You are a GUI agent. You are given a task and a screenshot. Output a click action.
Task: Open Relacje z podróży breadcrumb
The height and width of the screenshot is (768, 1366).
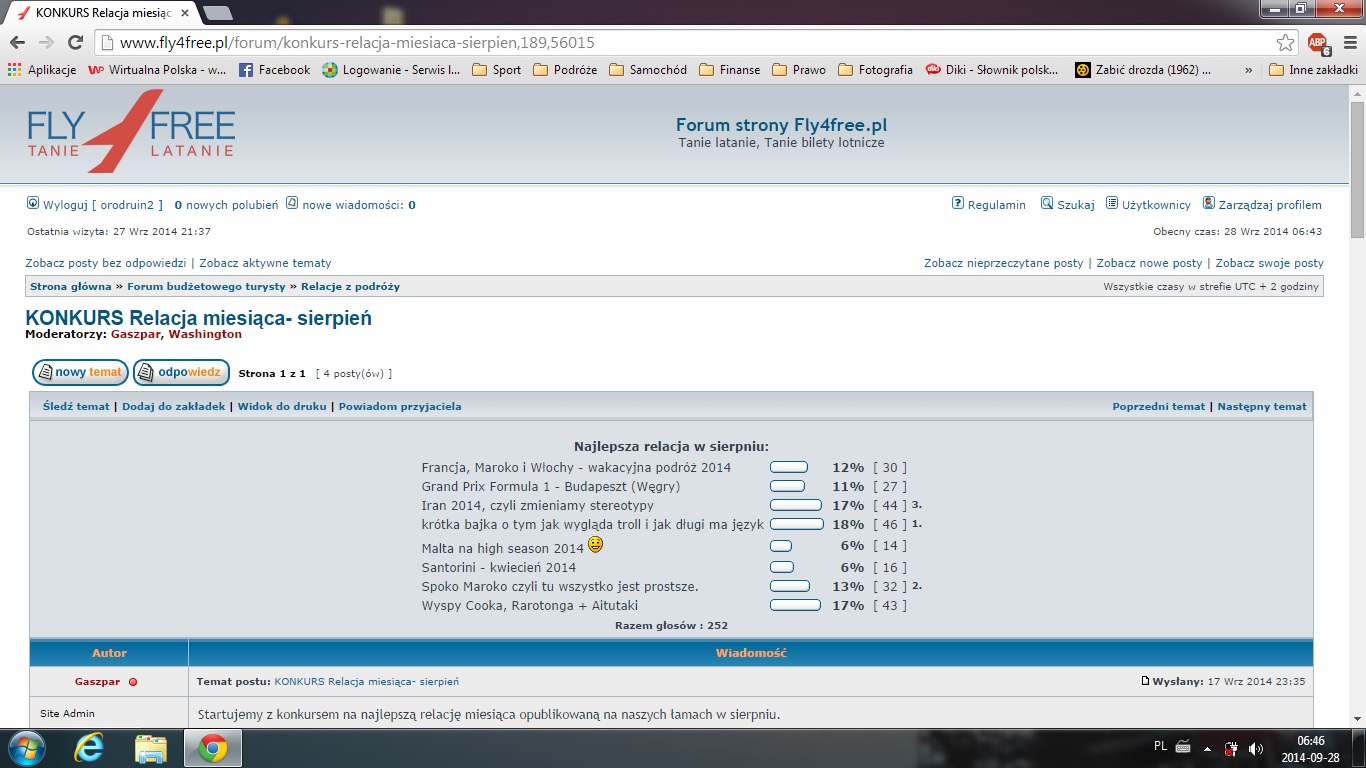(x=351, y=287)
